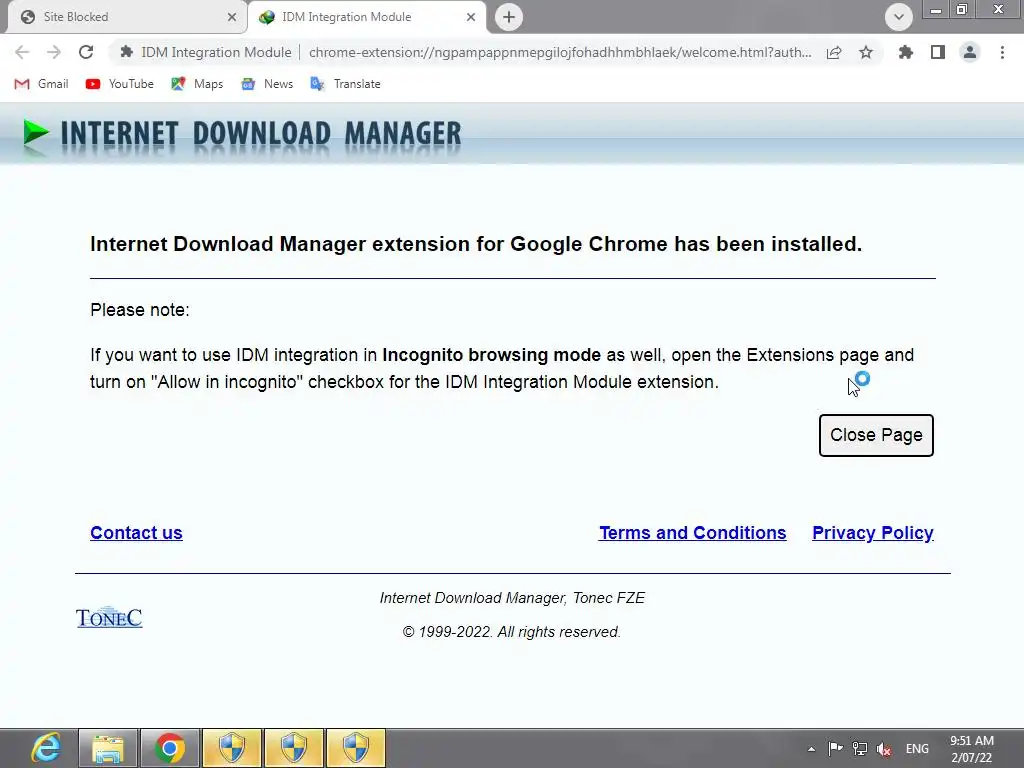The width and height of the screenshot is (1024, 768).
Task: Open the Chrome three-dot menu
Action: (x=1002, y=52)
